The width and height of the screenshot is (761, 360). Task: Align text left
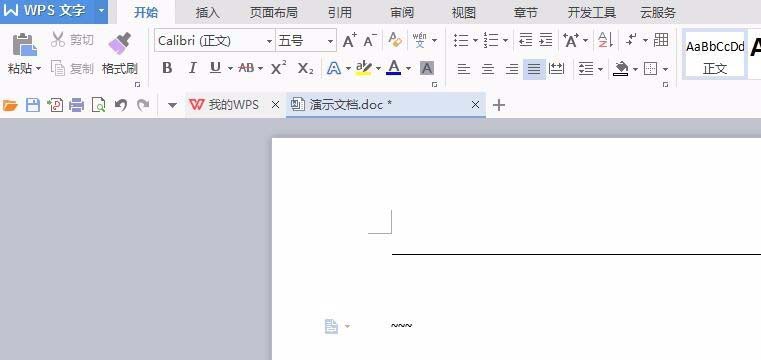coord(464,69)
